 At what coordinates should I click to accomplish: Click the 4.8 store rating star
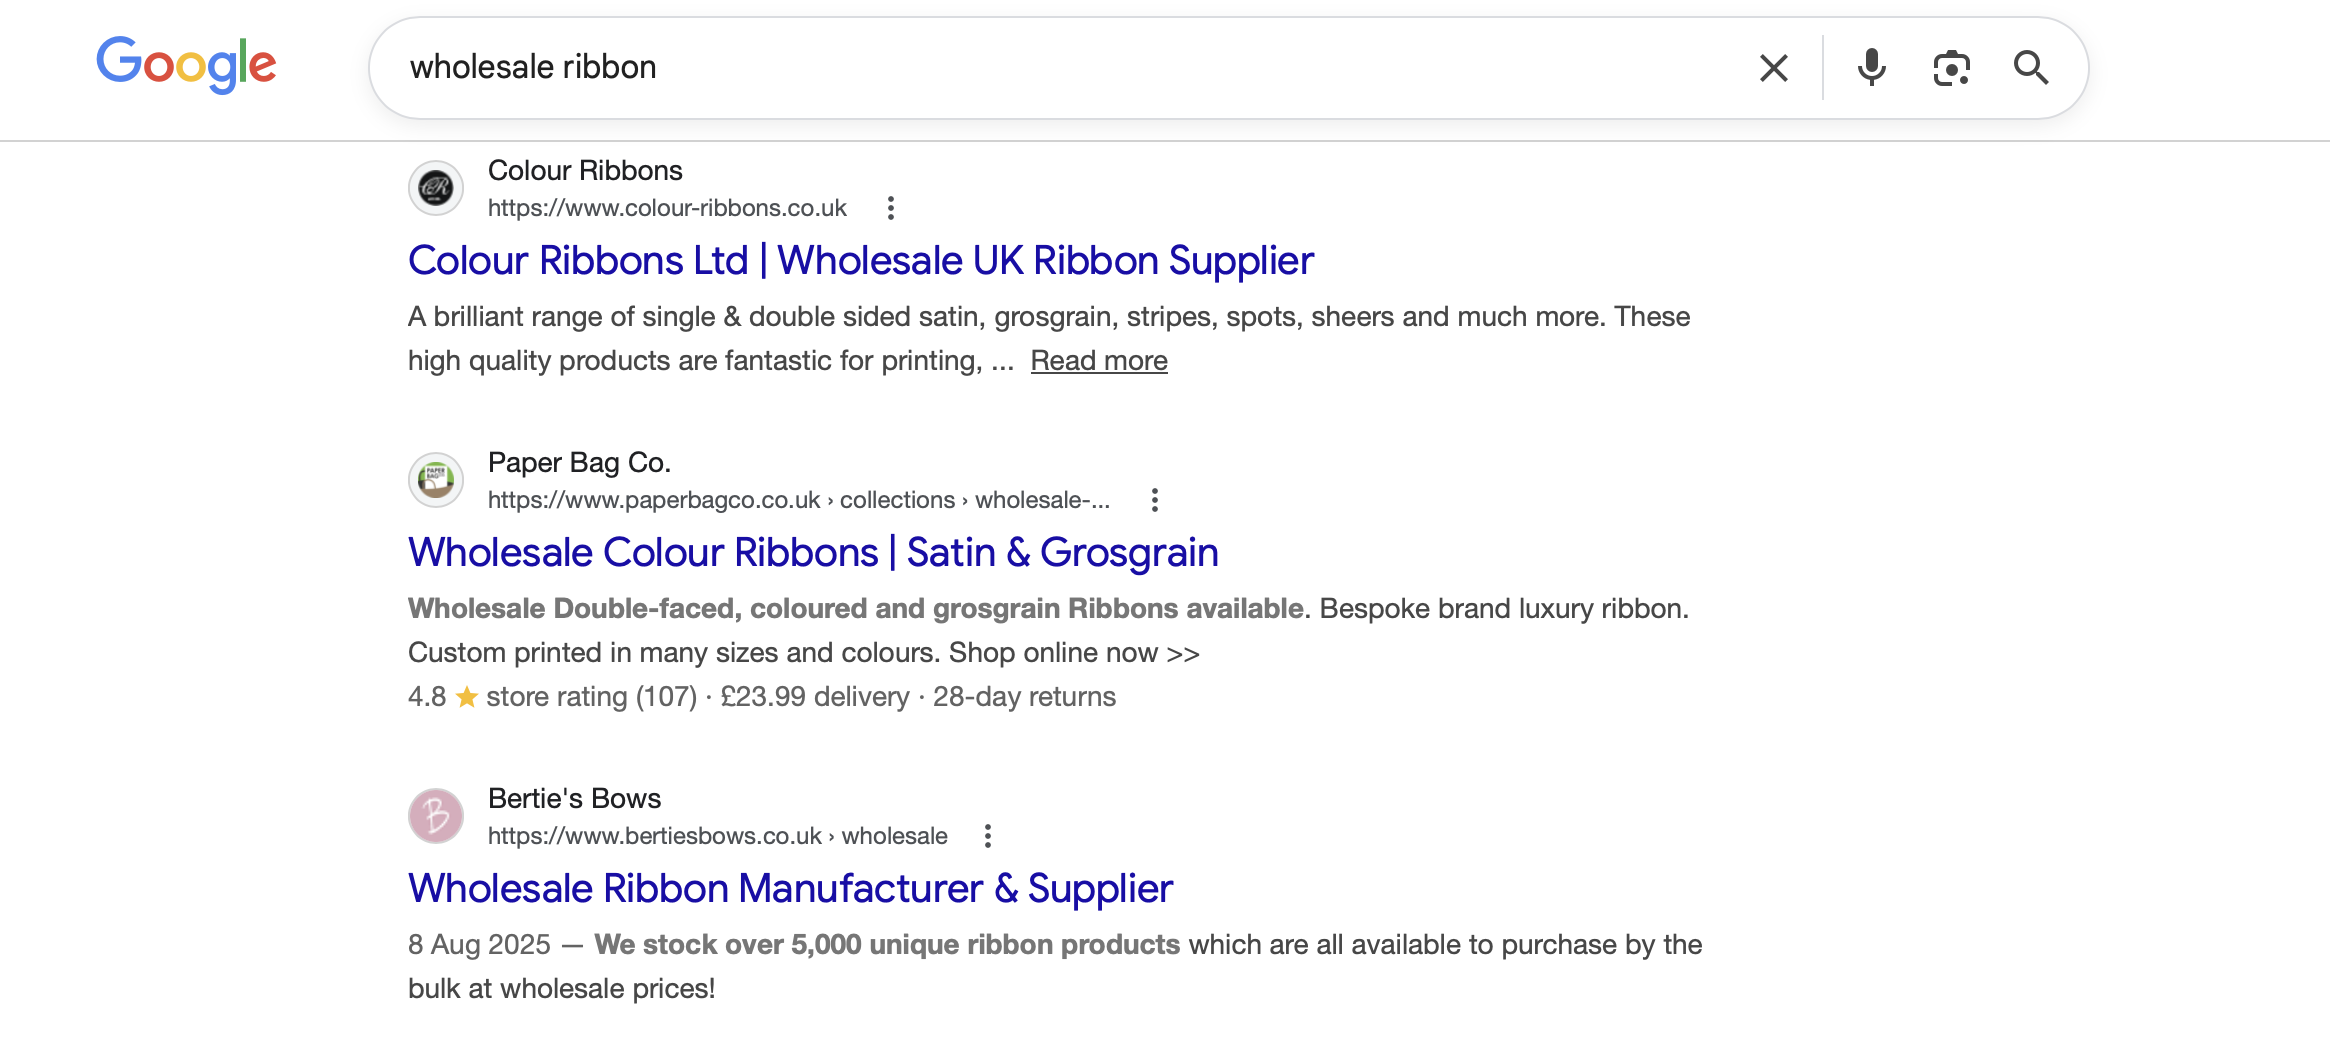click(x=466, y=697)
